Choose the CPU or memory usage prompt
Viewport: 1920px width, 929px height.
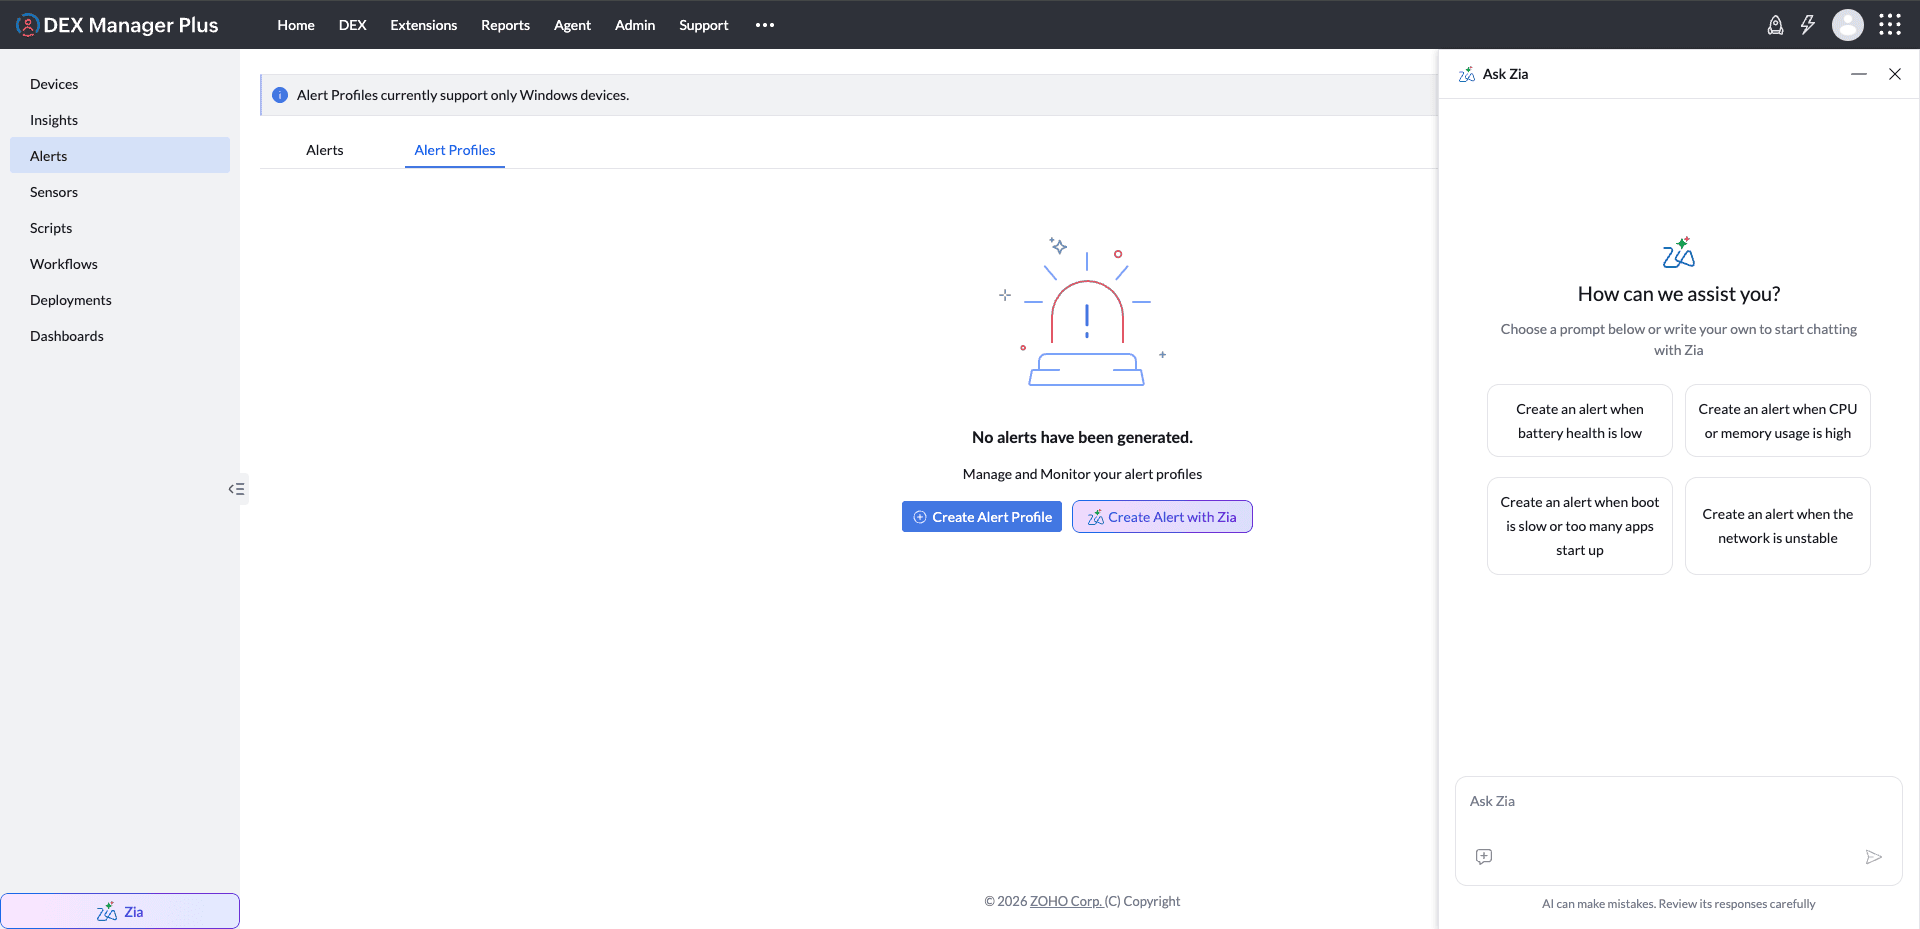(1778, 421)
